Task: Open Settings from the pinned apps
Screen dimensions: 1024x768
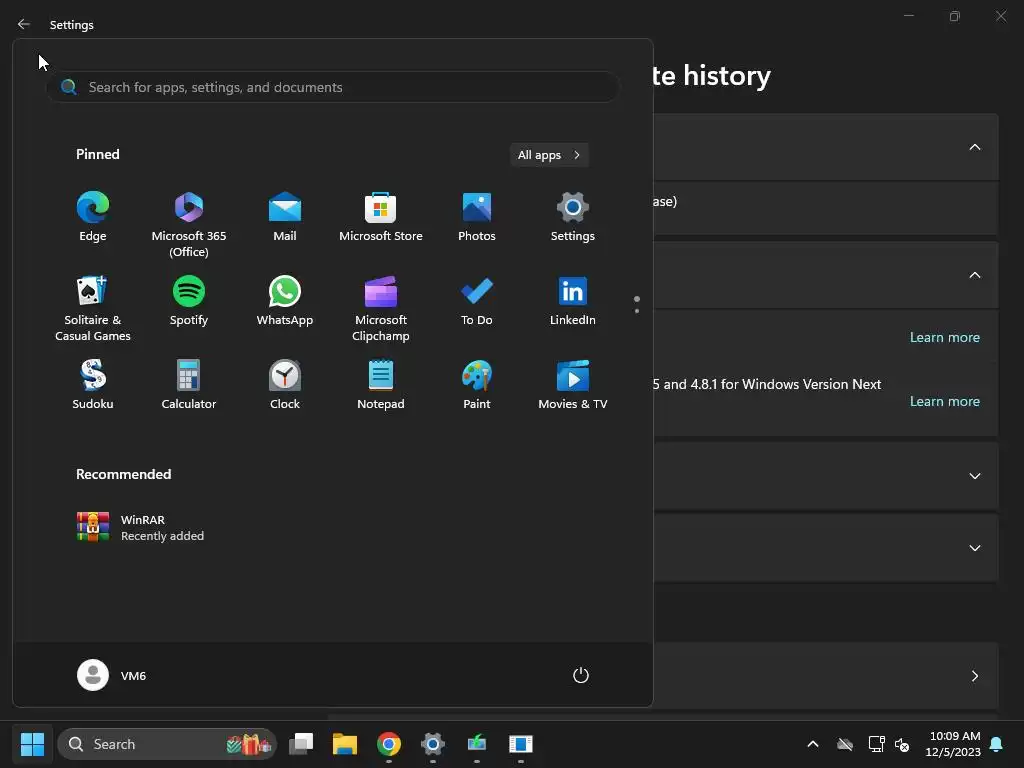Action: coord(573,217)
